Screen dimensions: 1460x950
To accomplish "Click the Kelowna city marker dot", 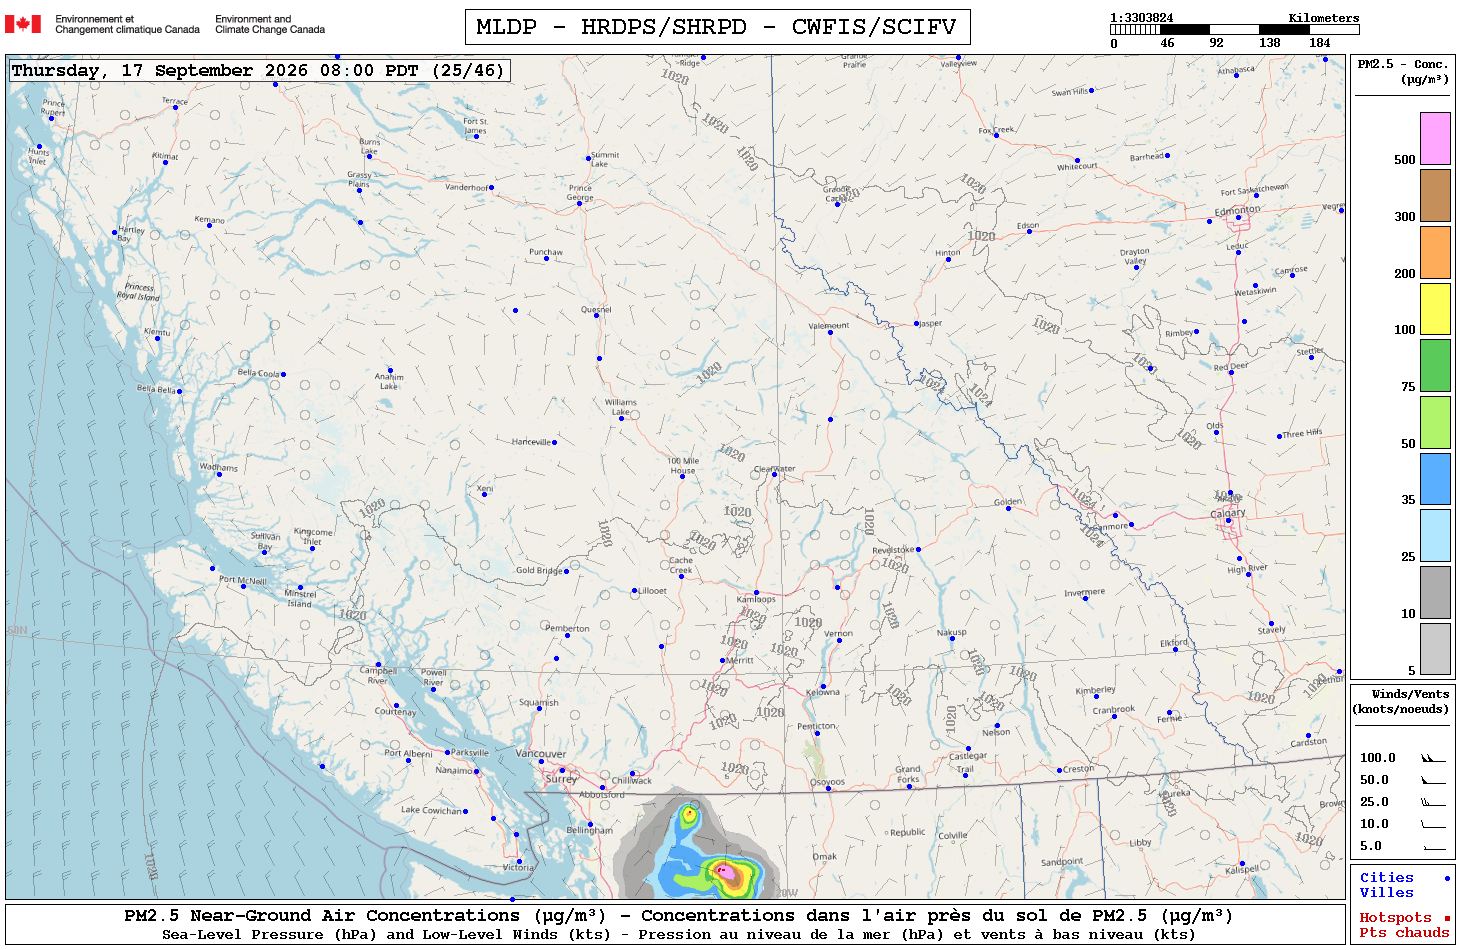I will (x=823, y=686).
